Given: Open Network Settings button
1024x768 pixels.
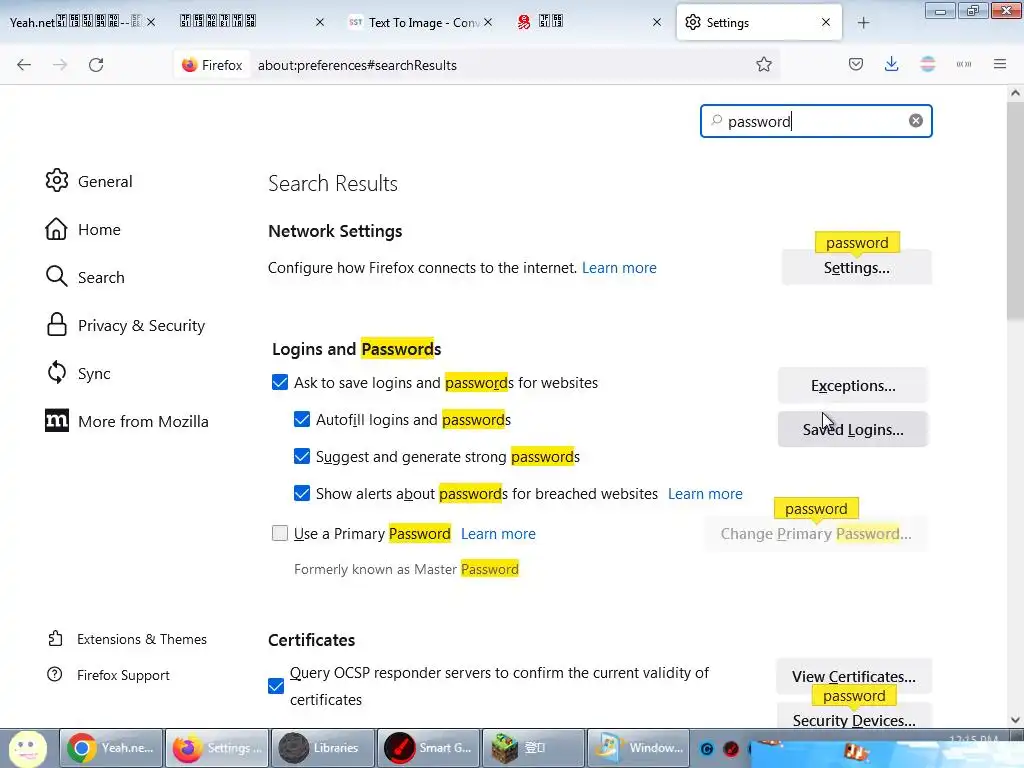Looking at the screenshot, I should 856,267.
